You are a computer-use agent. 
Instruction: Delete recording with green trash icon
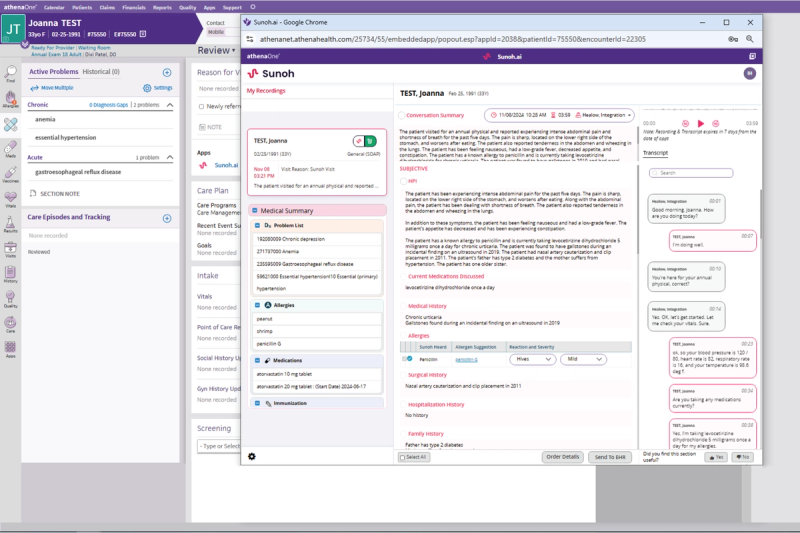[371, 141]
